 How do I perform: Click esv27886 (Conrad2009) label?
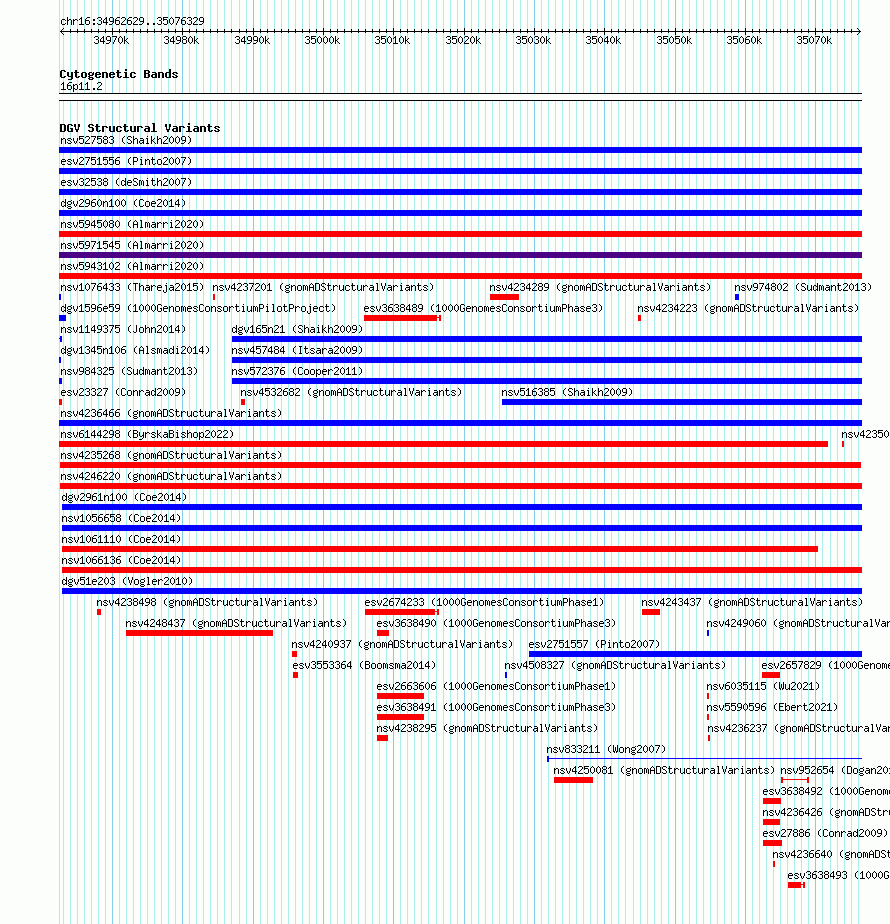point(825,833)
